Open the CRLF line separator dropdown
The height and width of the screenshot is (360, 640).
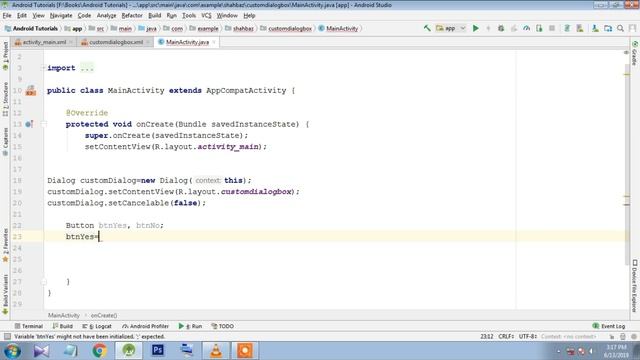click(506, 336)
